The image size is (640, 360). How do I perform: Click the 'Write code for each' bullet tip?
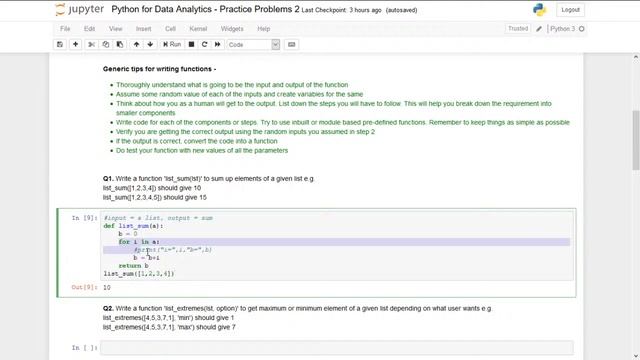click(x=342, y=122)
